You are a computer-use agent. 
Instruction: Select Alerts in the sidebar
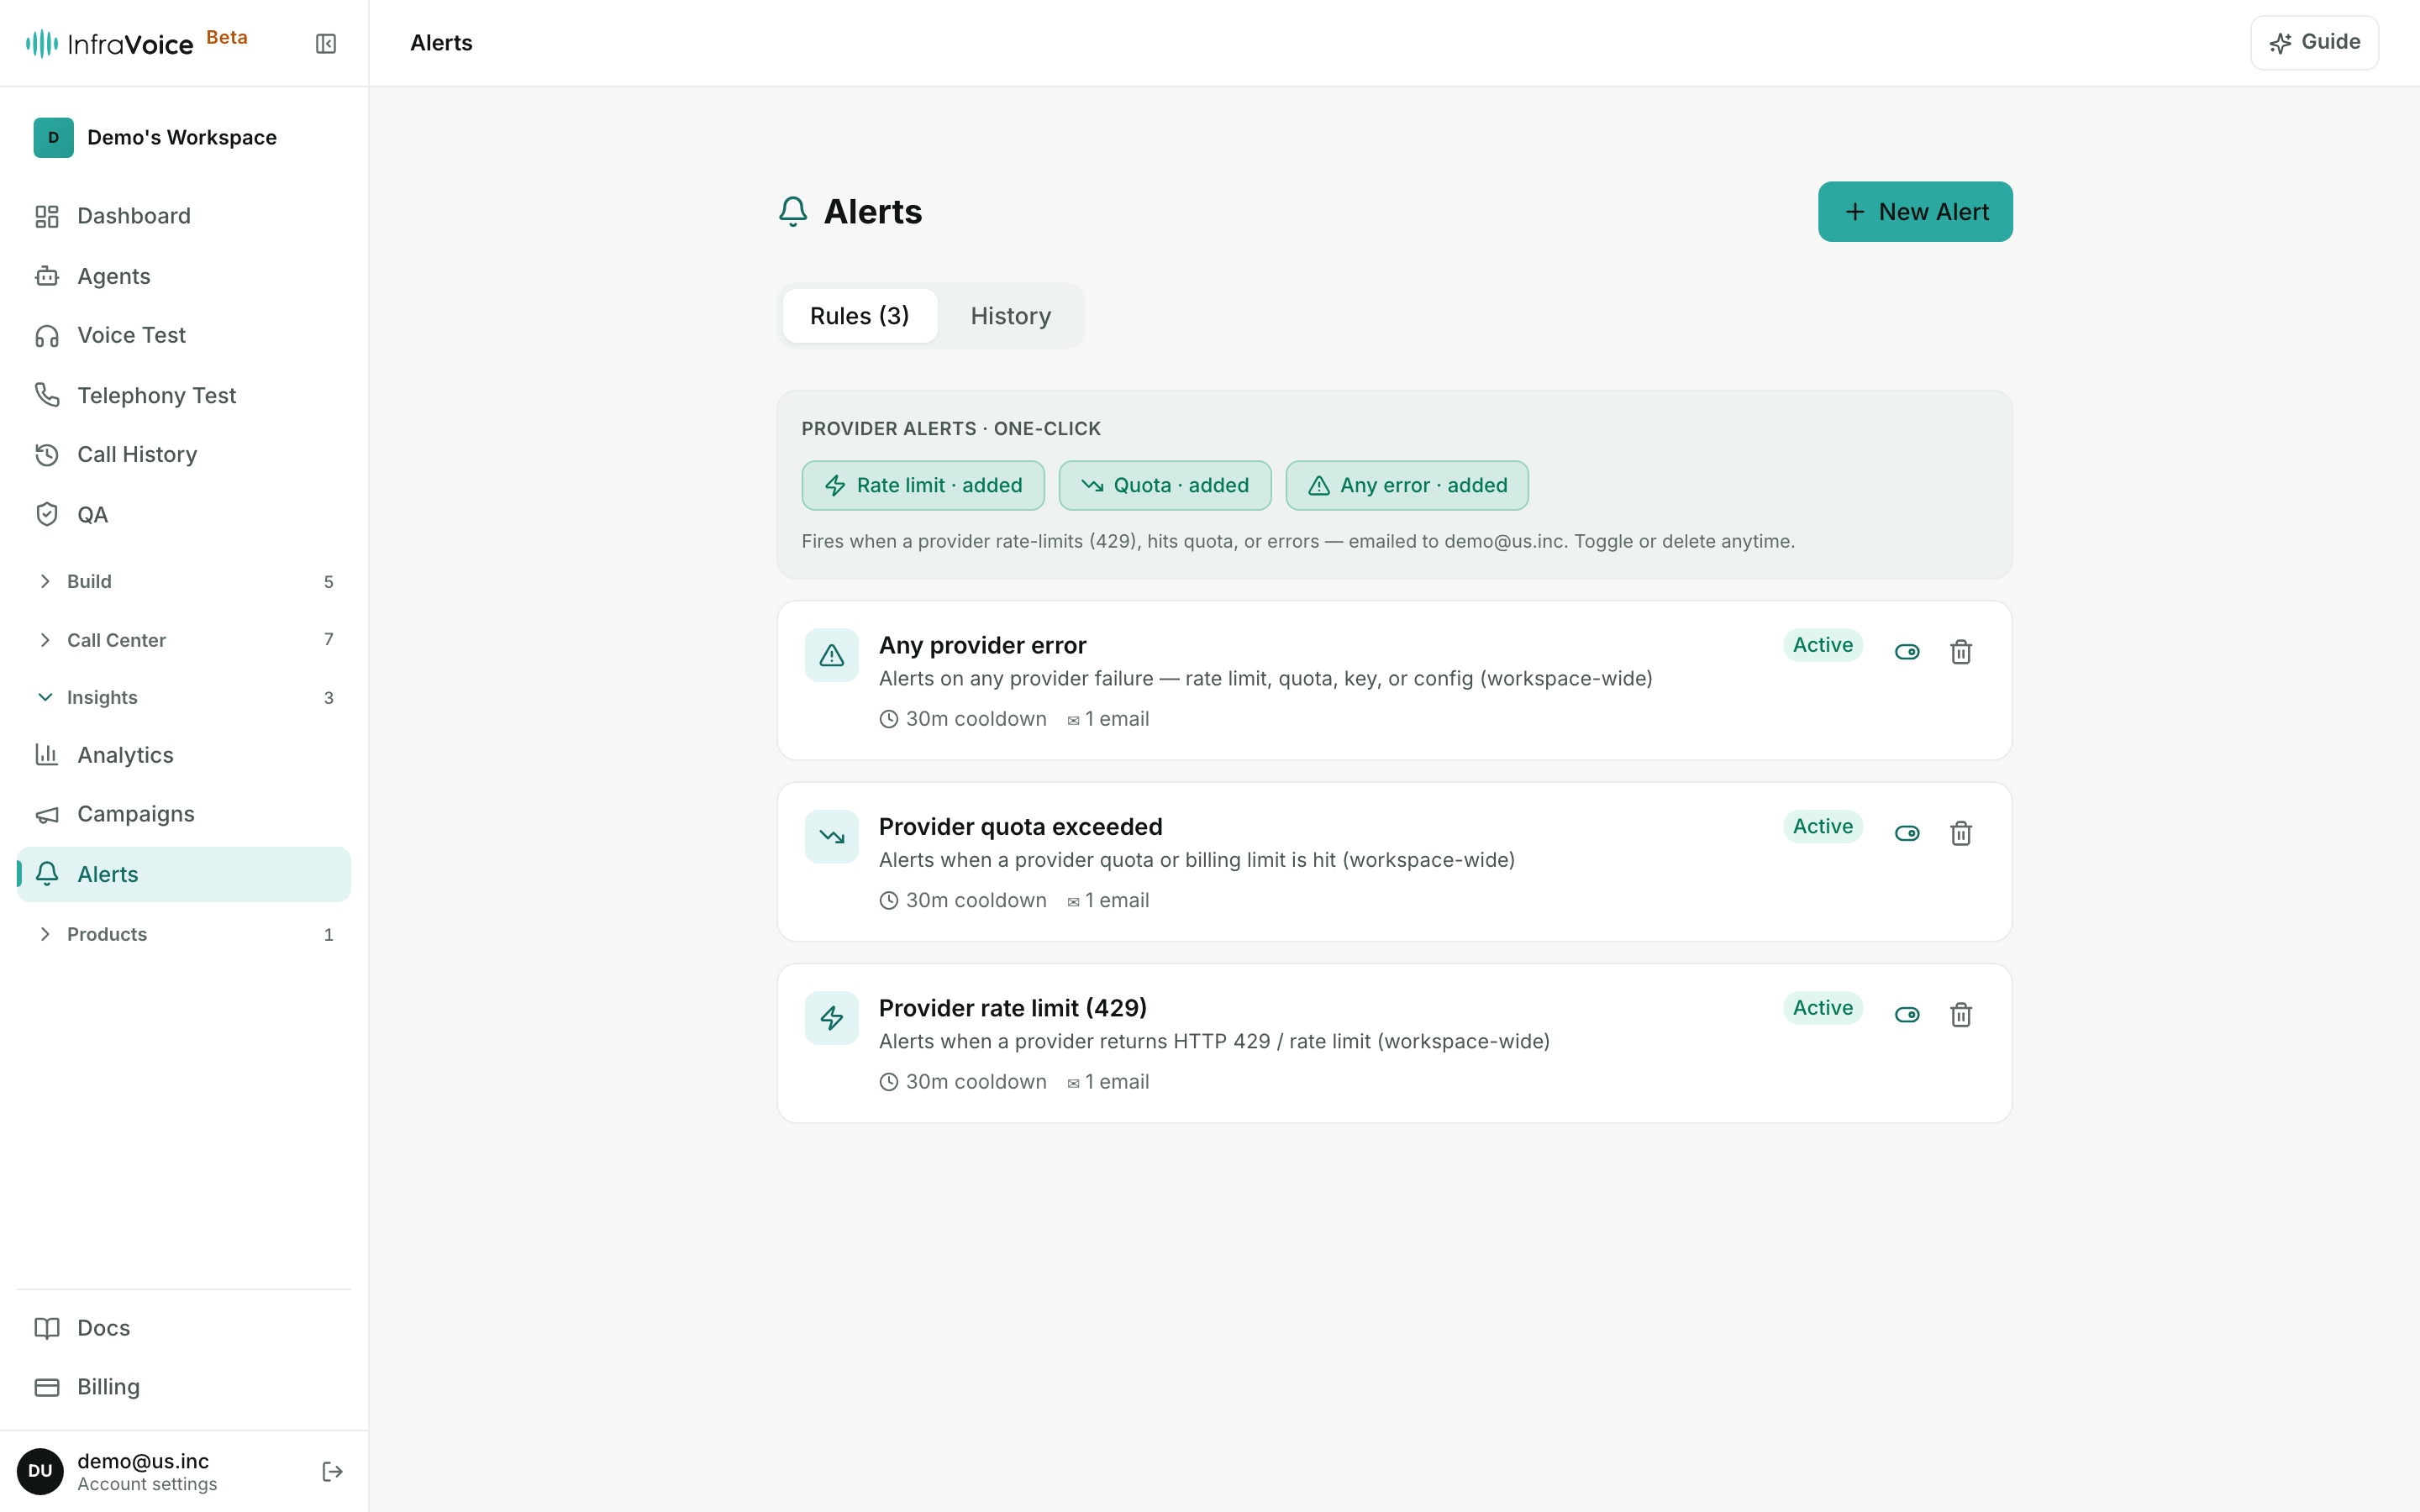184,874
